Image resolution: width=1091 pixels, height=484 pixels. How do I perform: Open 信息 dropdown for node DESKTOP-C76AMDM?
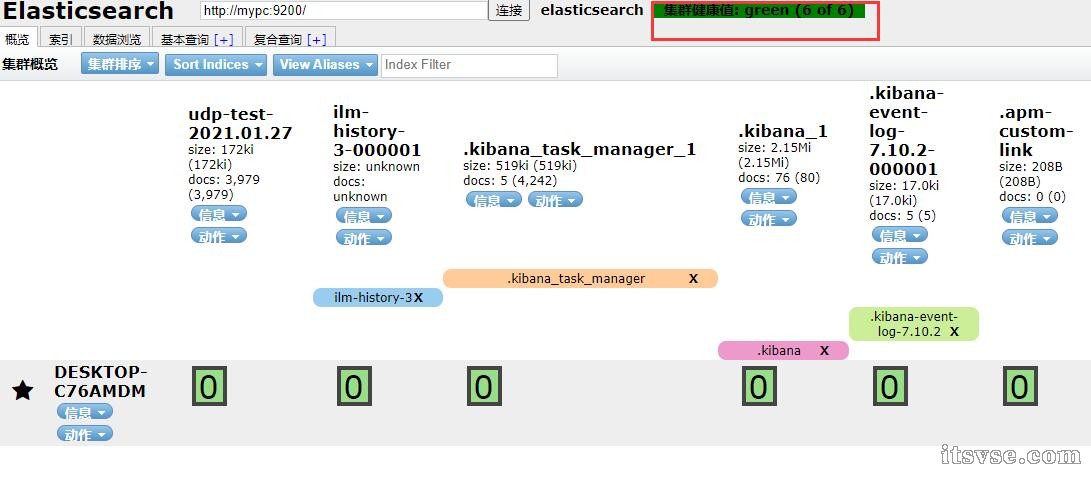click(x=85, y=412)
